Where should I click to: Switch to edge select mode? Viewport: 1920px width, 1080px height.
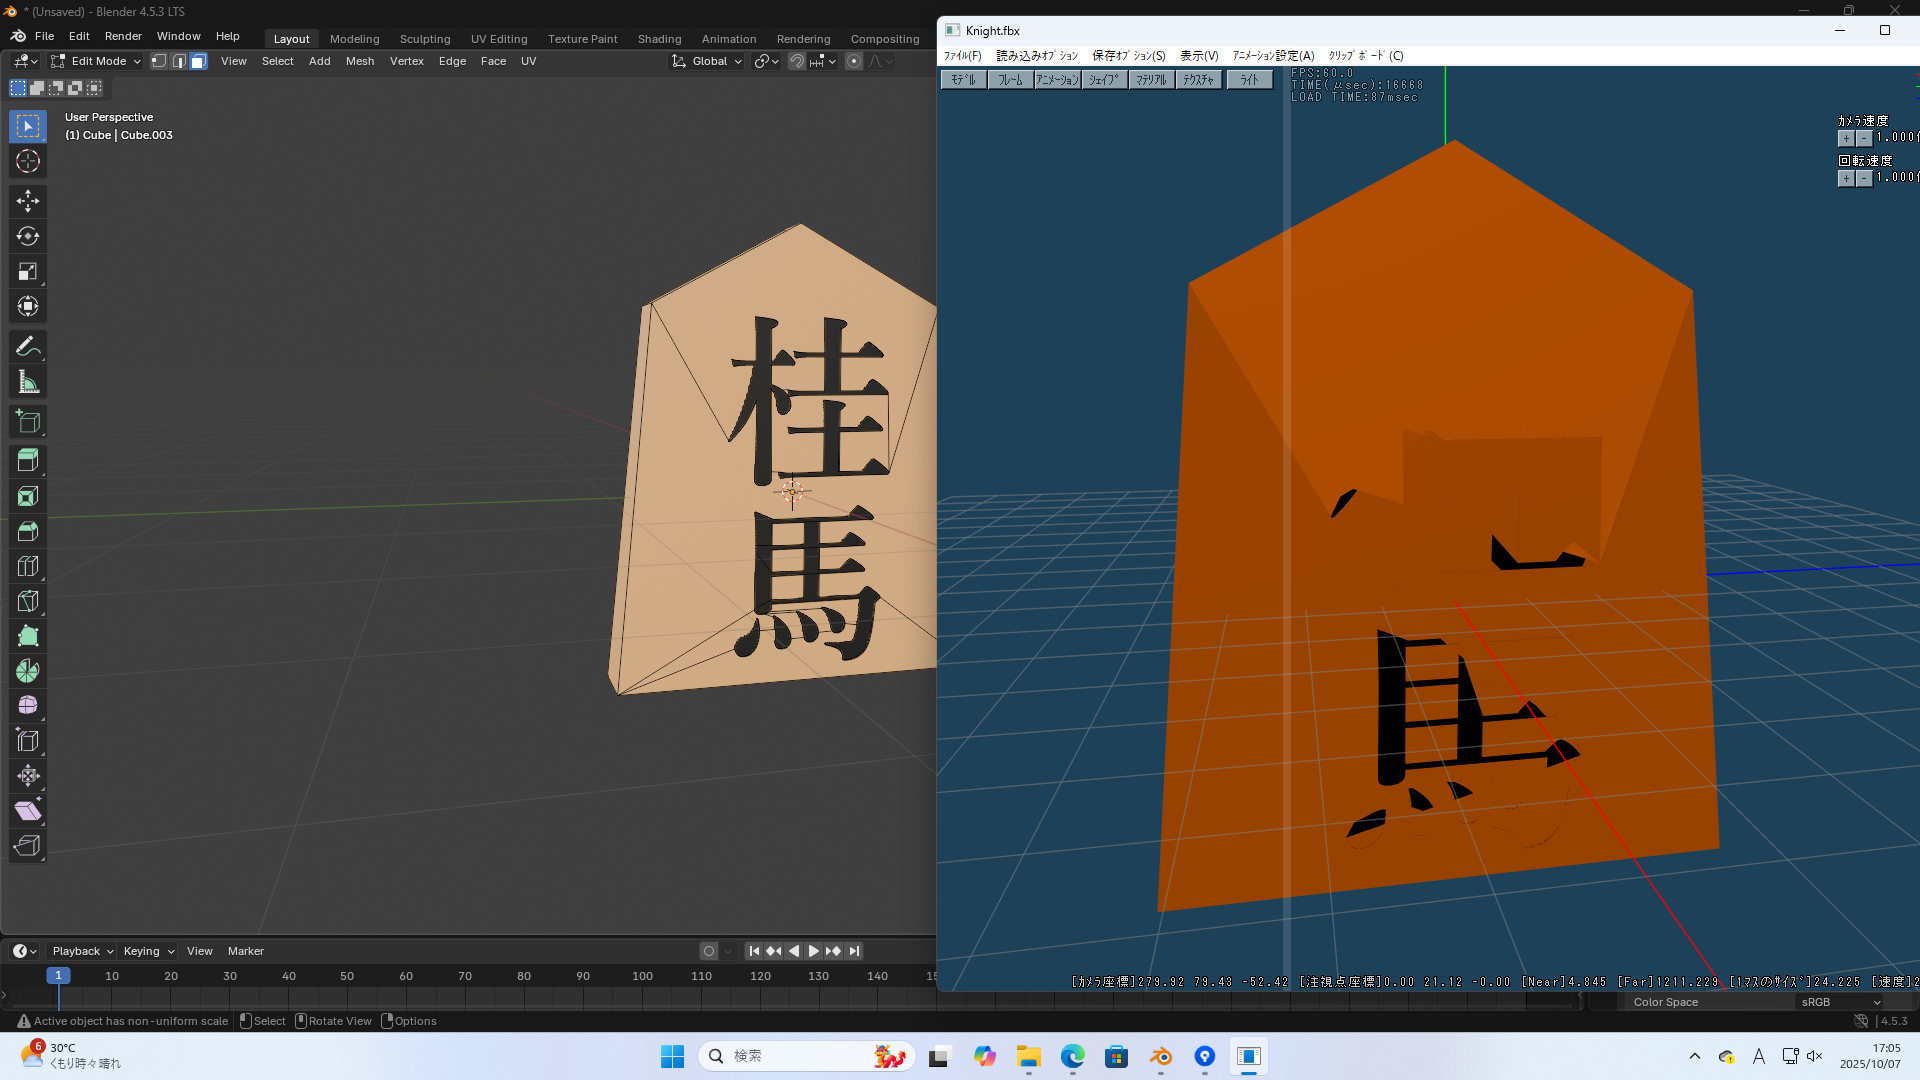179,61
